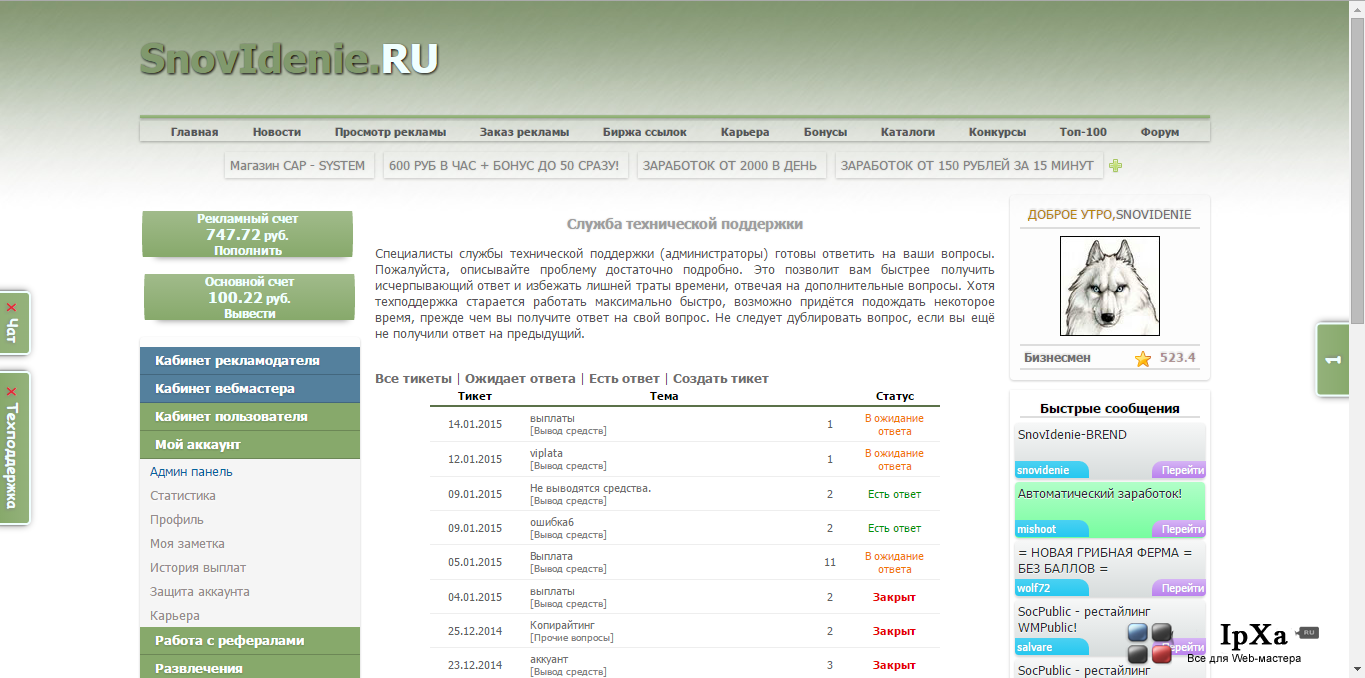Open Конкурсы menu item
This screenshot has width=1365, height=678.
(x=997, y=132)
